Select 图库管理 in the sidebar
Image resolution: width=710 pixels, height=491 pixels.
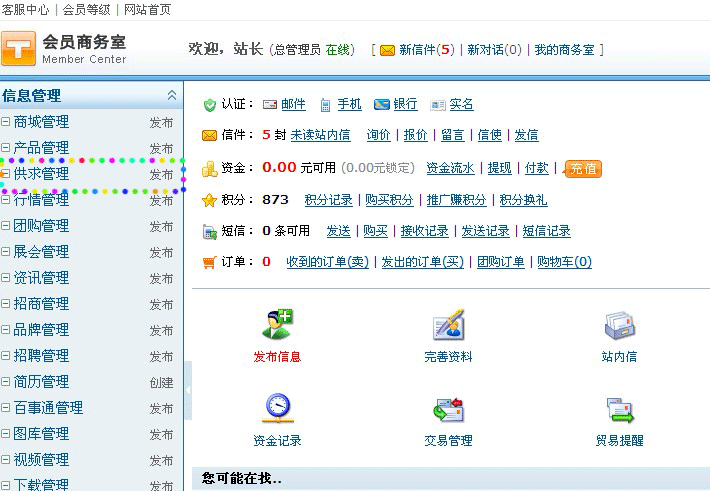[x=41, y=433]
